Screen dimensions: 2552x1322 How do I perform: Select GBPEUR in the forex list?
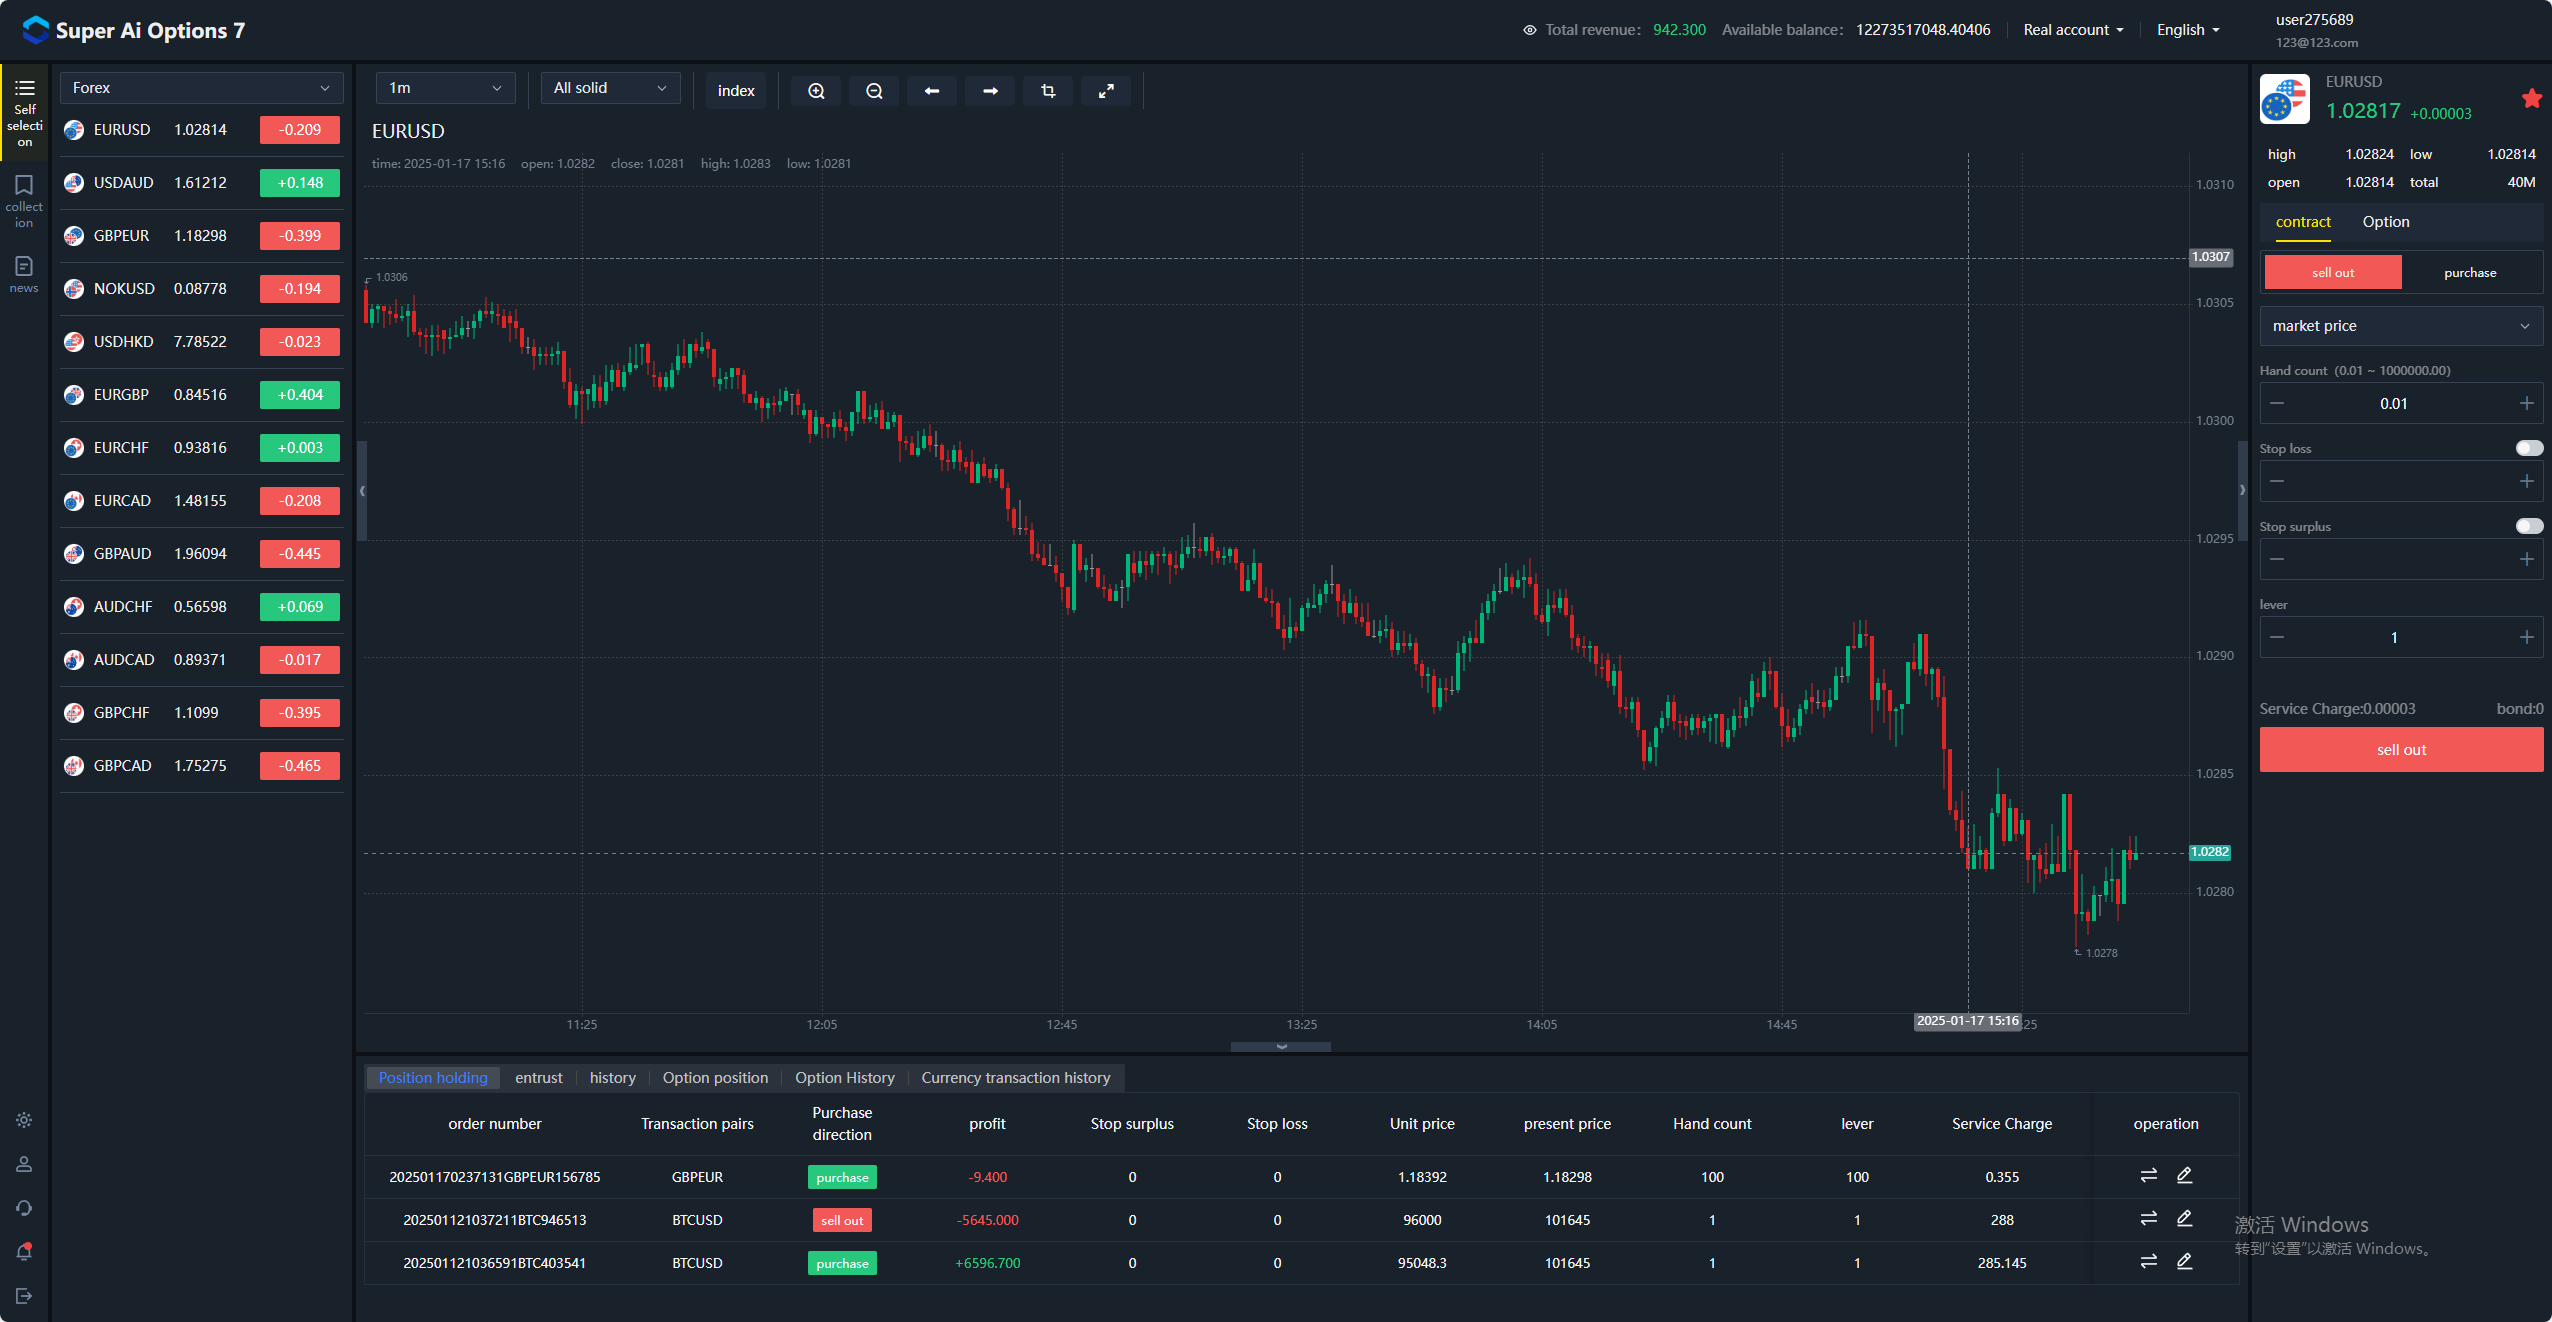pos(201,236)
